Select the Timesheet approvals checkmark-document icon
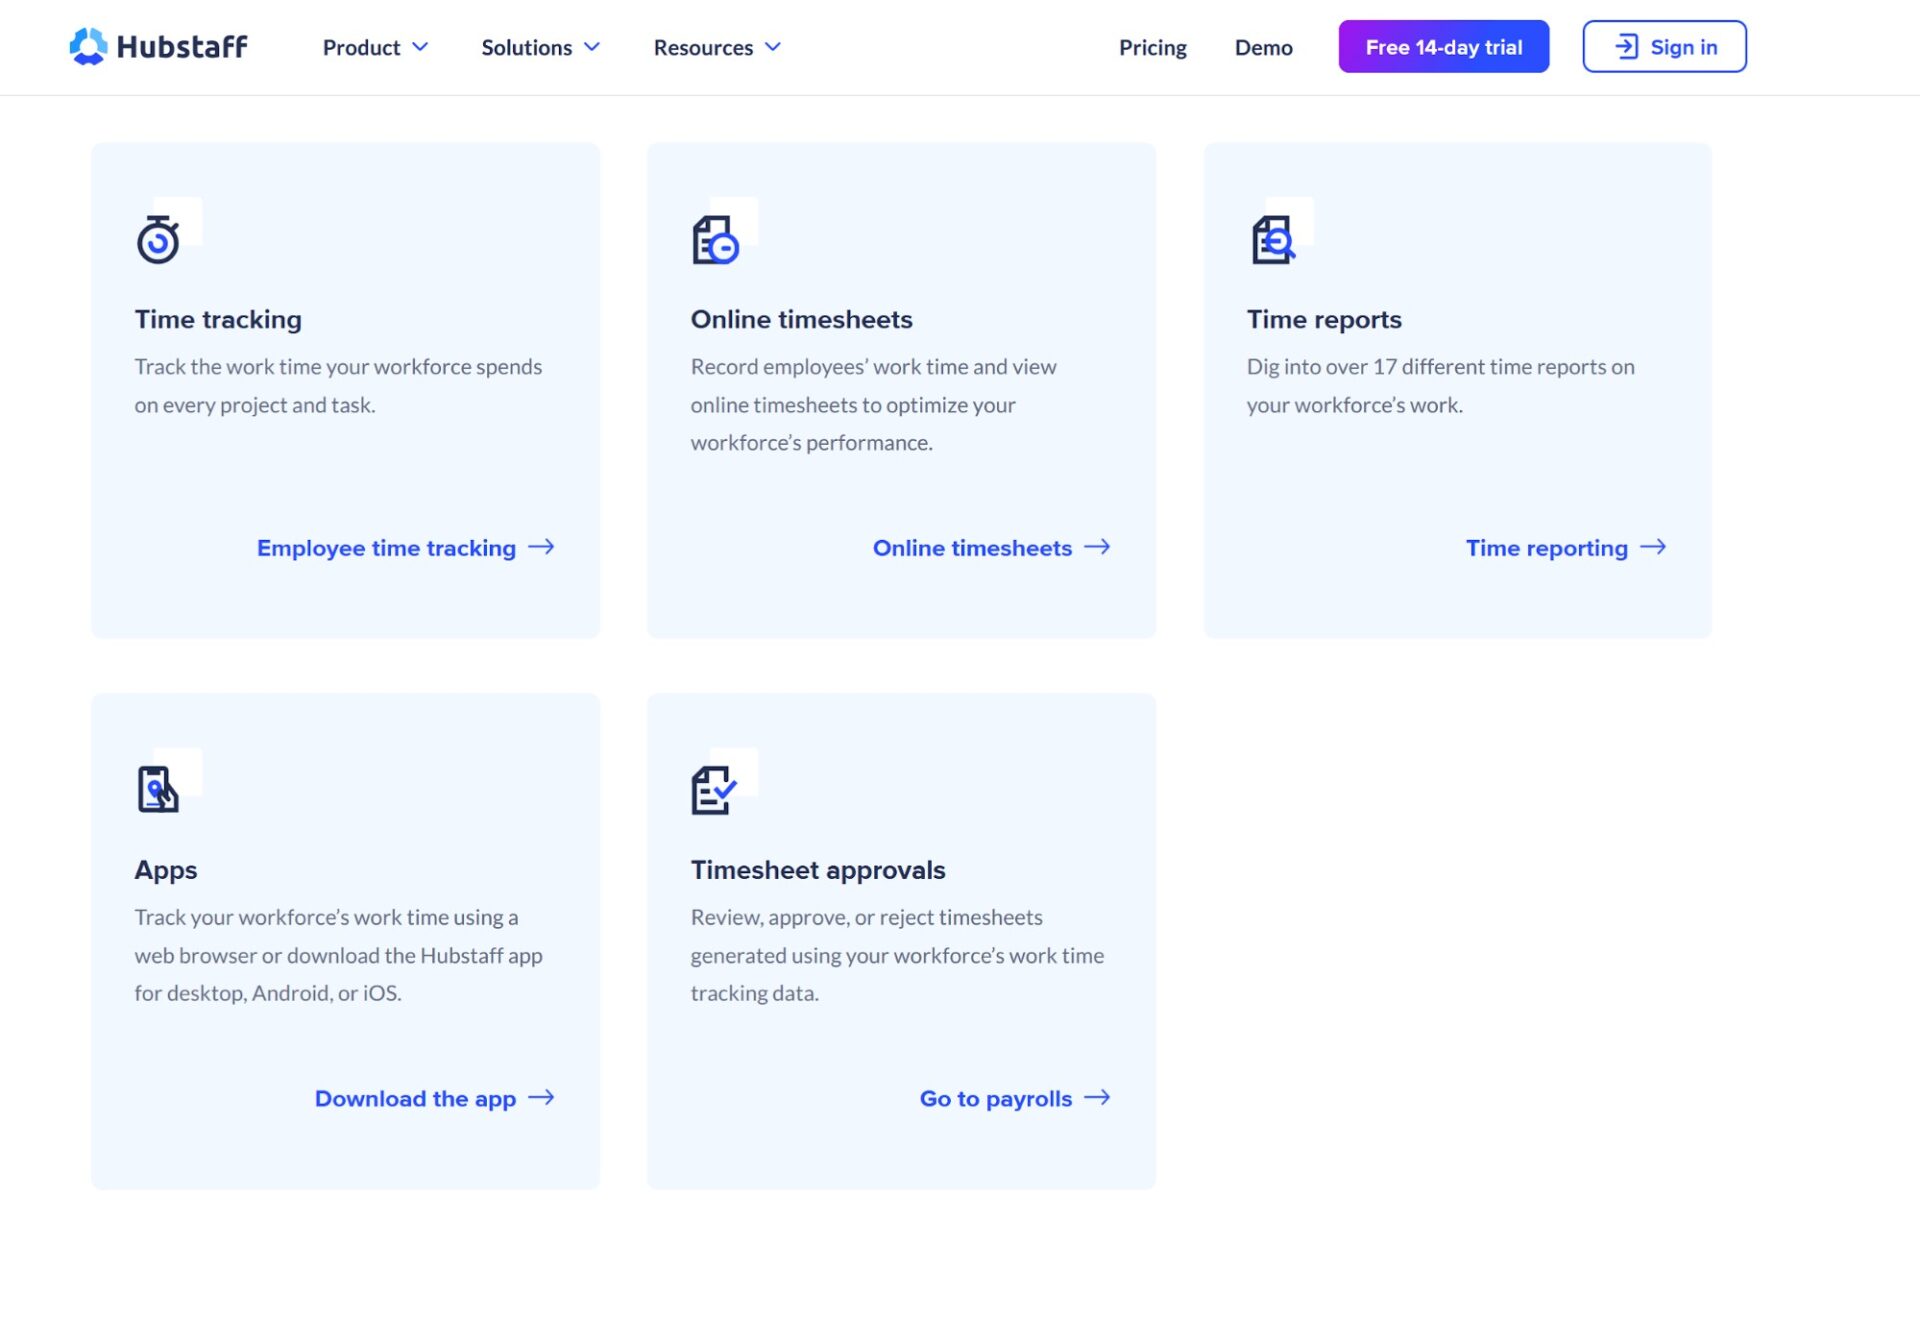The height and width of the screenshot is (1319, 1920). click(x=714, y=790)
